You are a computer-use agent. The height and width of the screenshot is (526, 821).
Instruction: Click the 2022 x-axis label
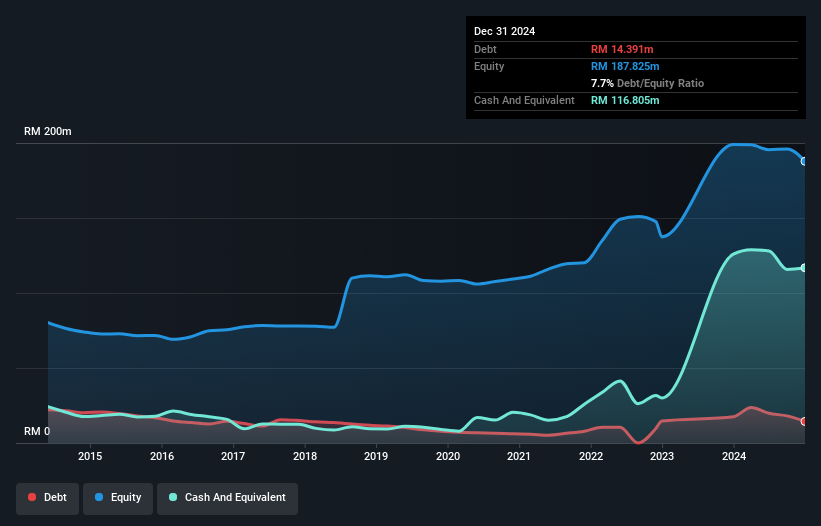tap(591, 456)
